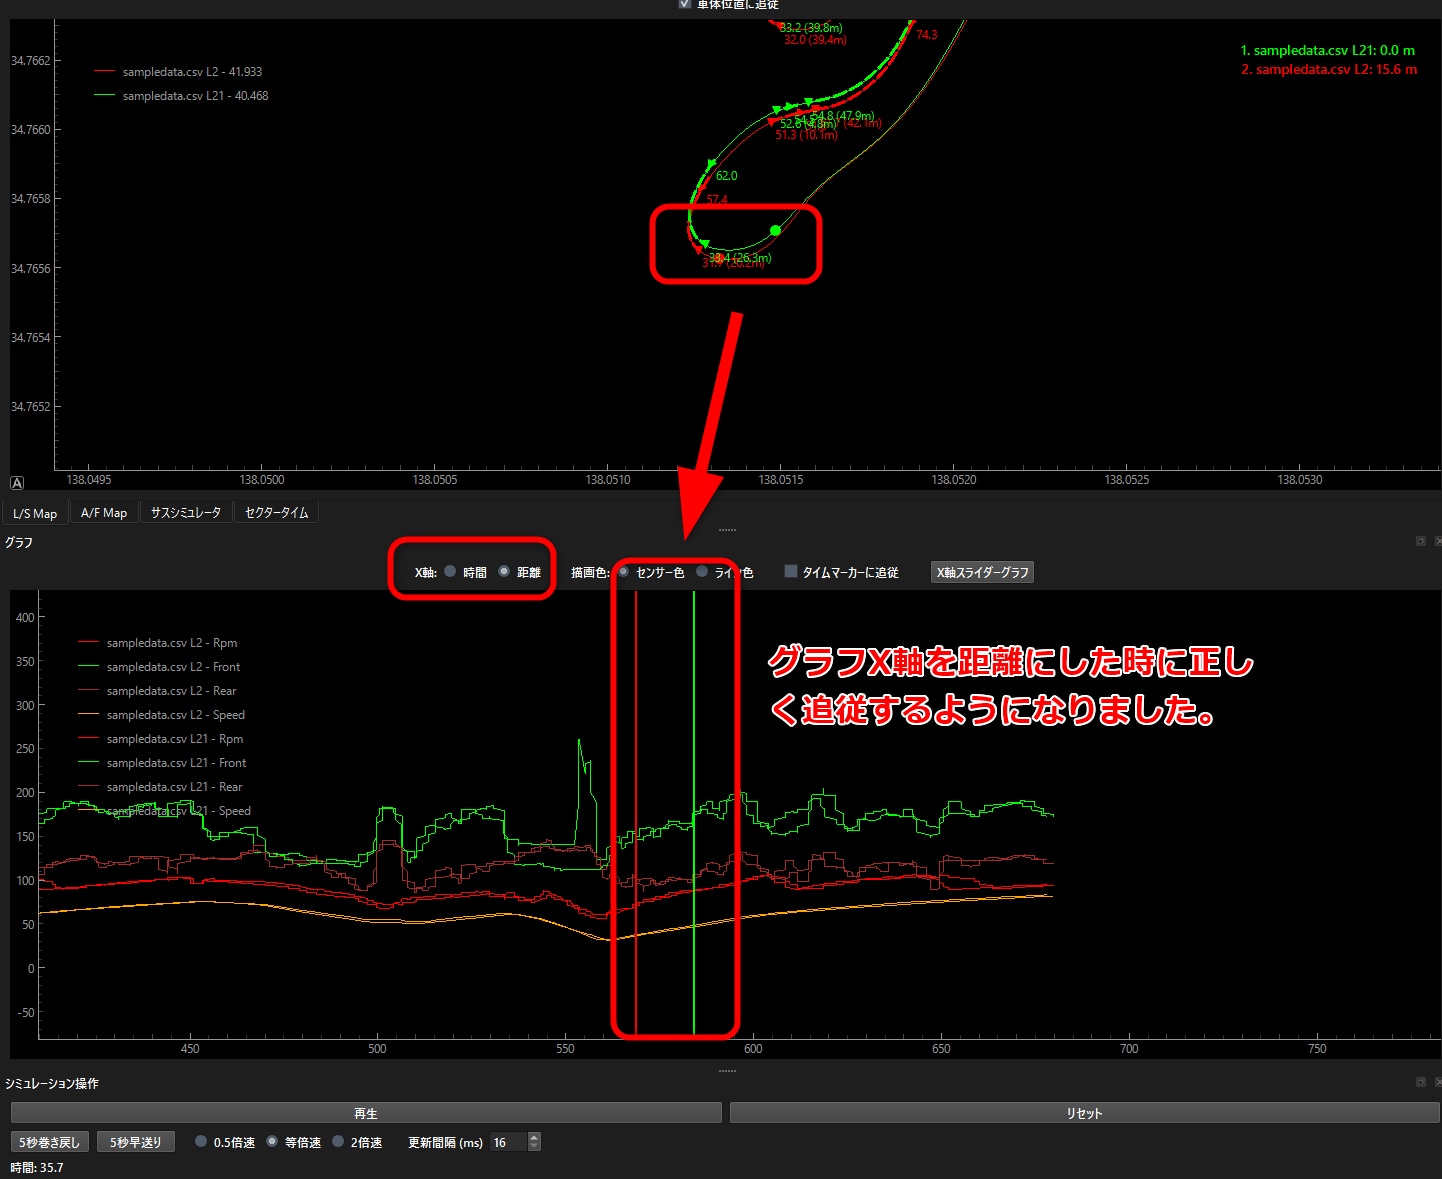This screenshot has width=1442, height=1179.
Task: Float the グラフ panel with its undock icon
Action: click(1420, 541)
